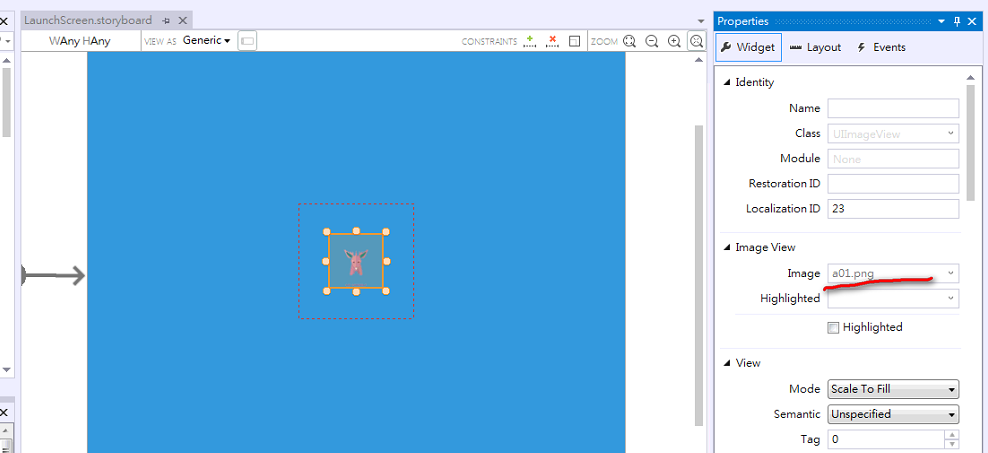Open the Semantic dropdown showing Unspecified
988x453 pixels.
tap(893, 414)
